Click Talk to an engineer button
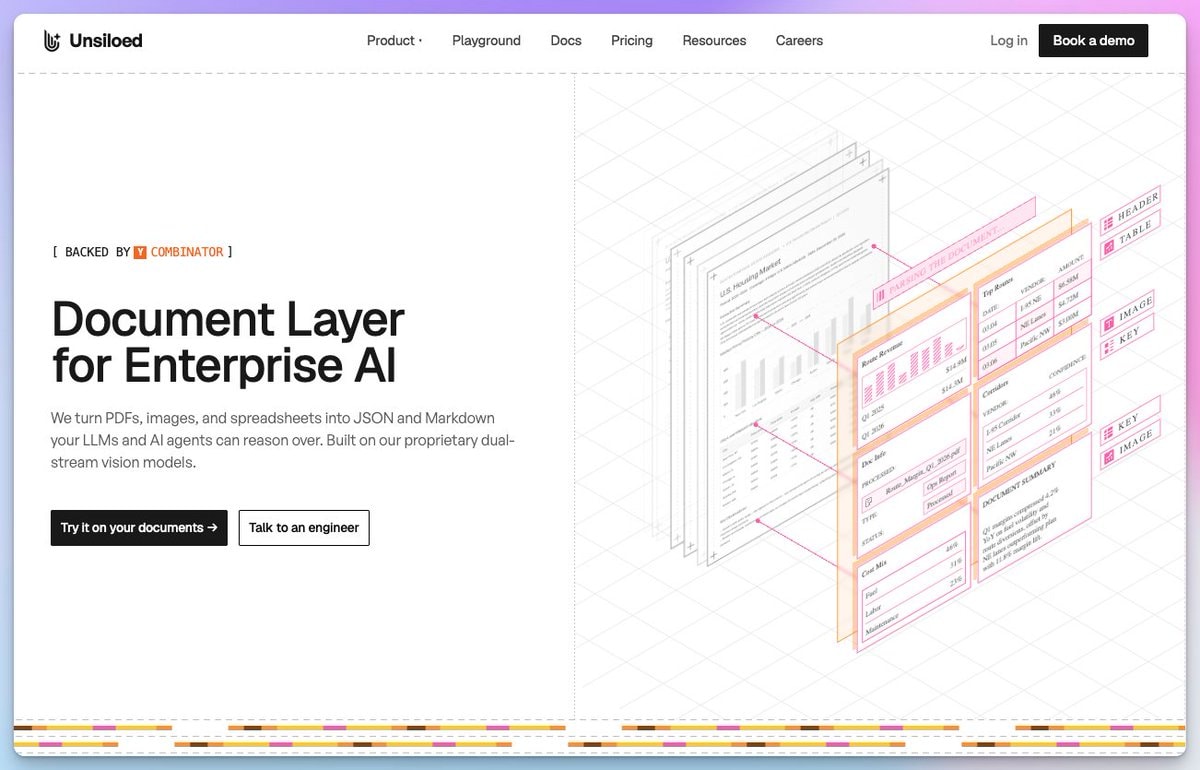This screenshot has height=770, width=1200. [x=304, y=528]
